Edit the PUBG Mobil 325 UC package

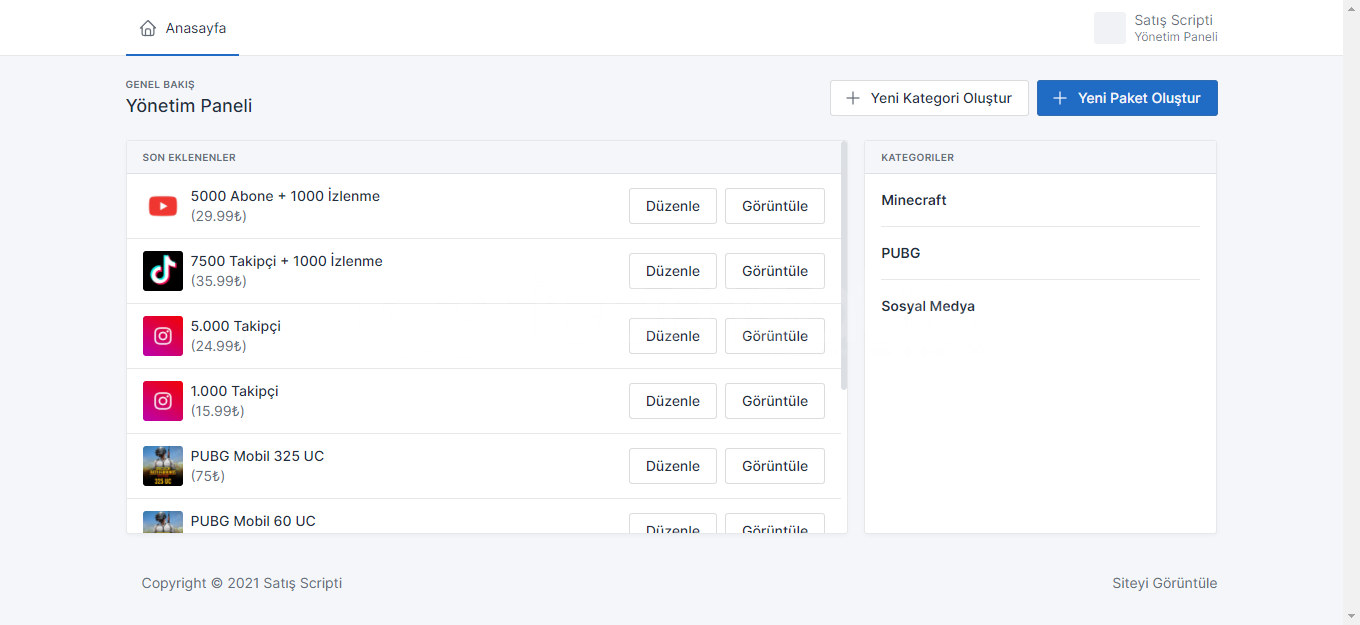coord(673,466)
